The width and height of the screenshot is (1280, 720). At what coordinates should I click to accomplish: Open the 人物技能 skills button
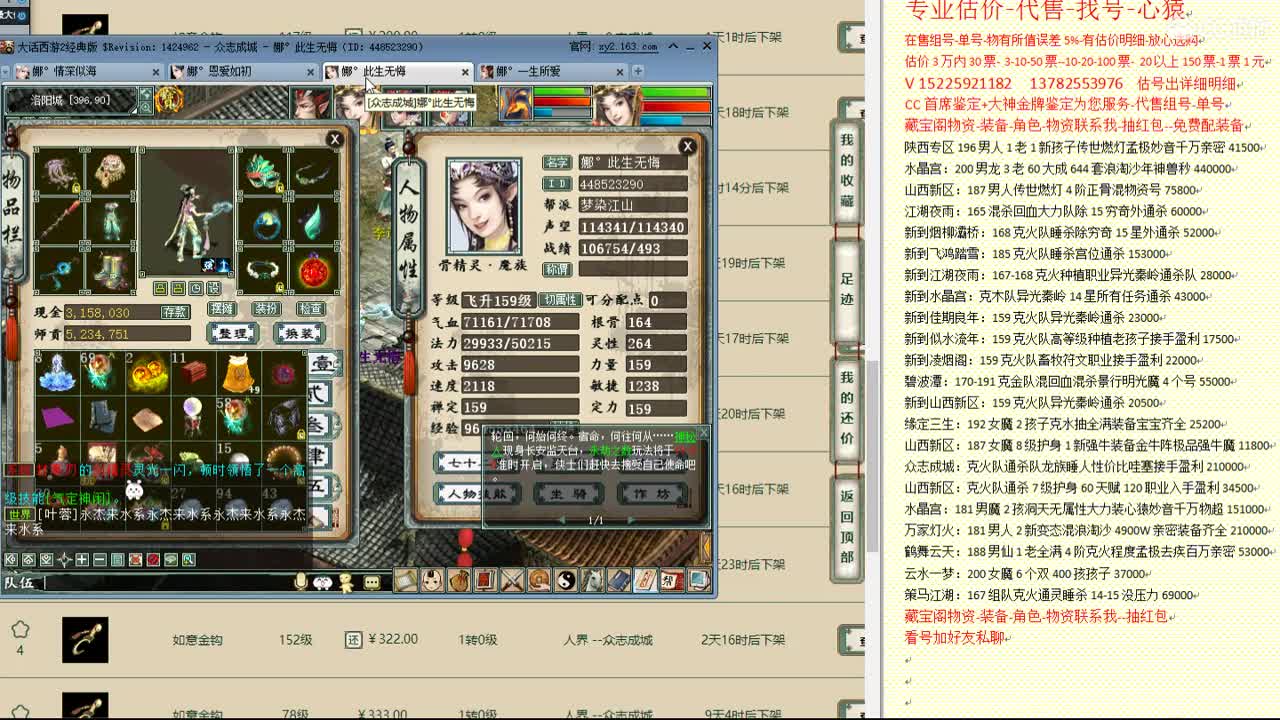point(477,494)
